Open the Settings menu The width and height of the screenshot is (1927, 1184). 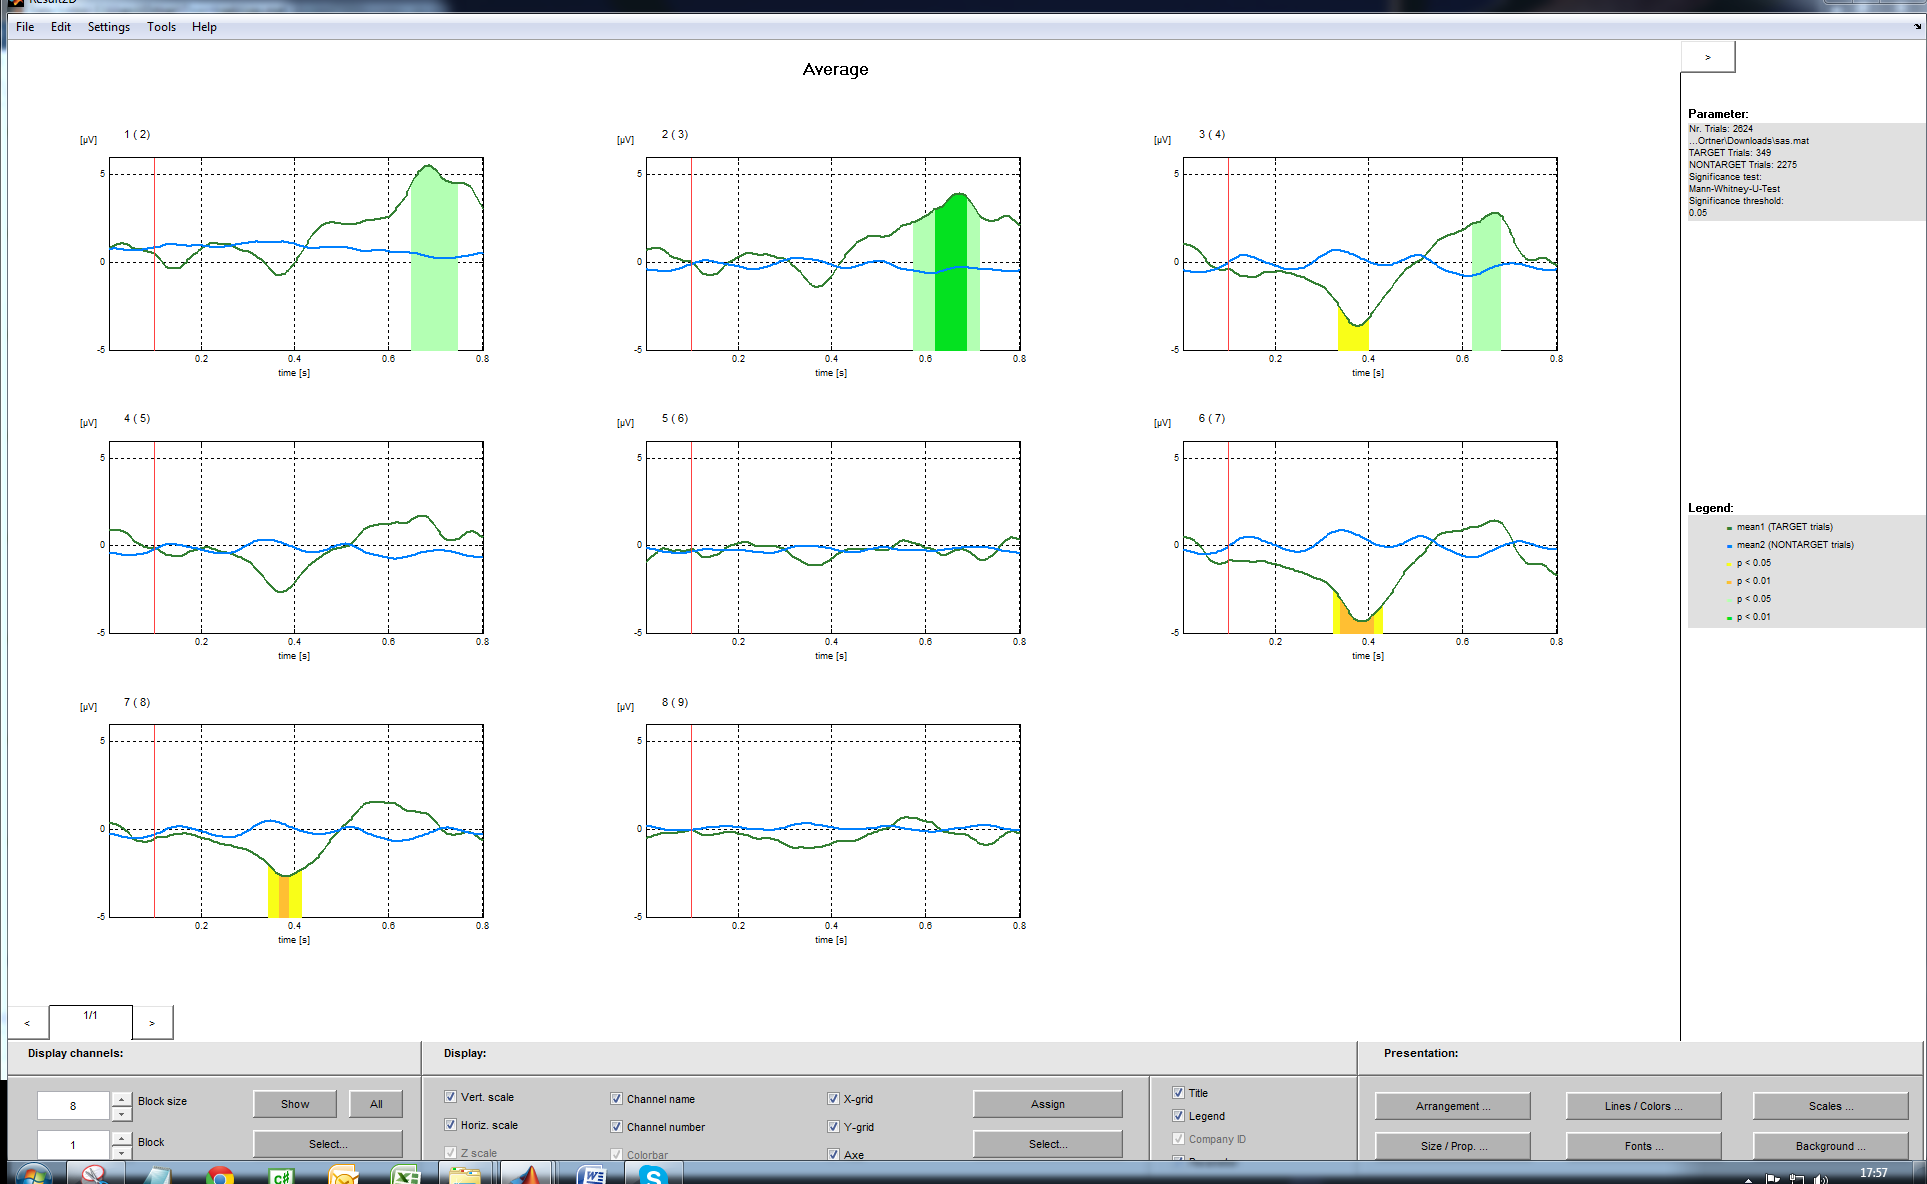[x=109, y=27]
